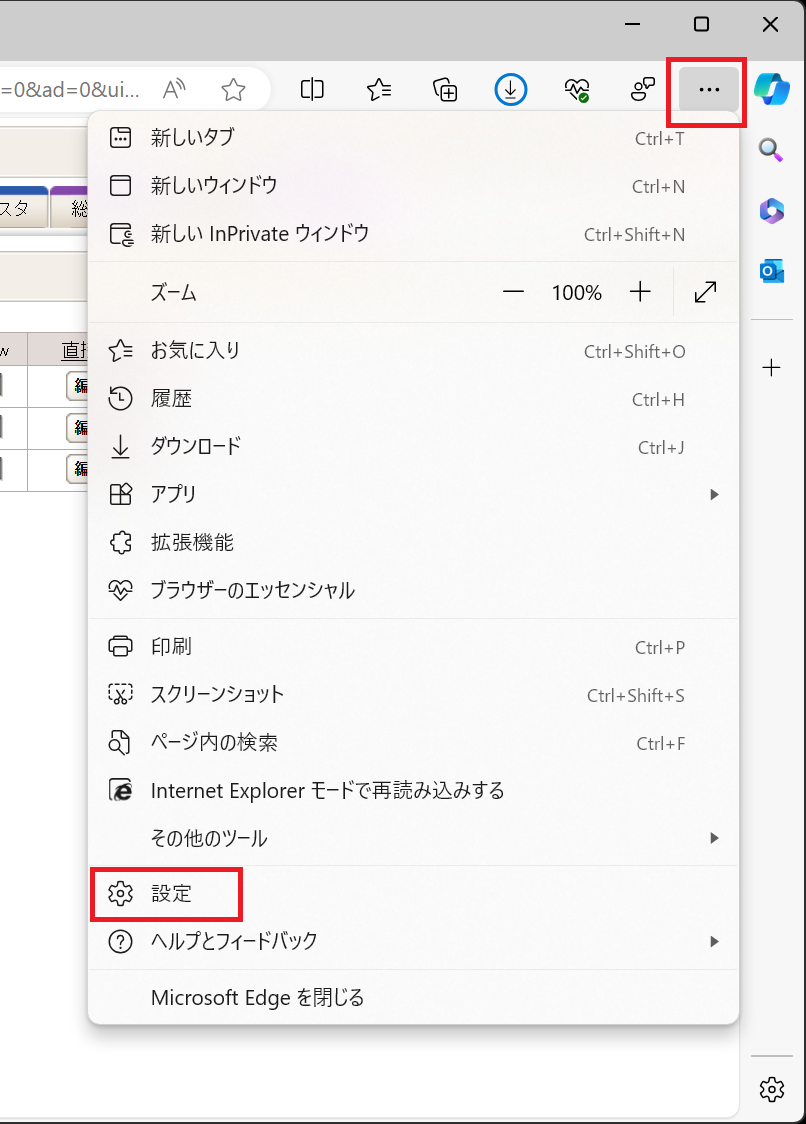Expand ヘルプとフィードバック submenu
This screenshot has height=1124, width=806.
[413, 941]
